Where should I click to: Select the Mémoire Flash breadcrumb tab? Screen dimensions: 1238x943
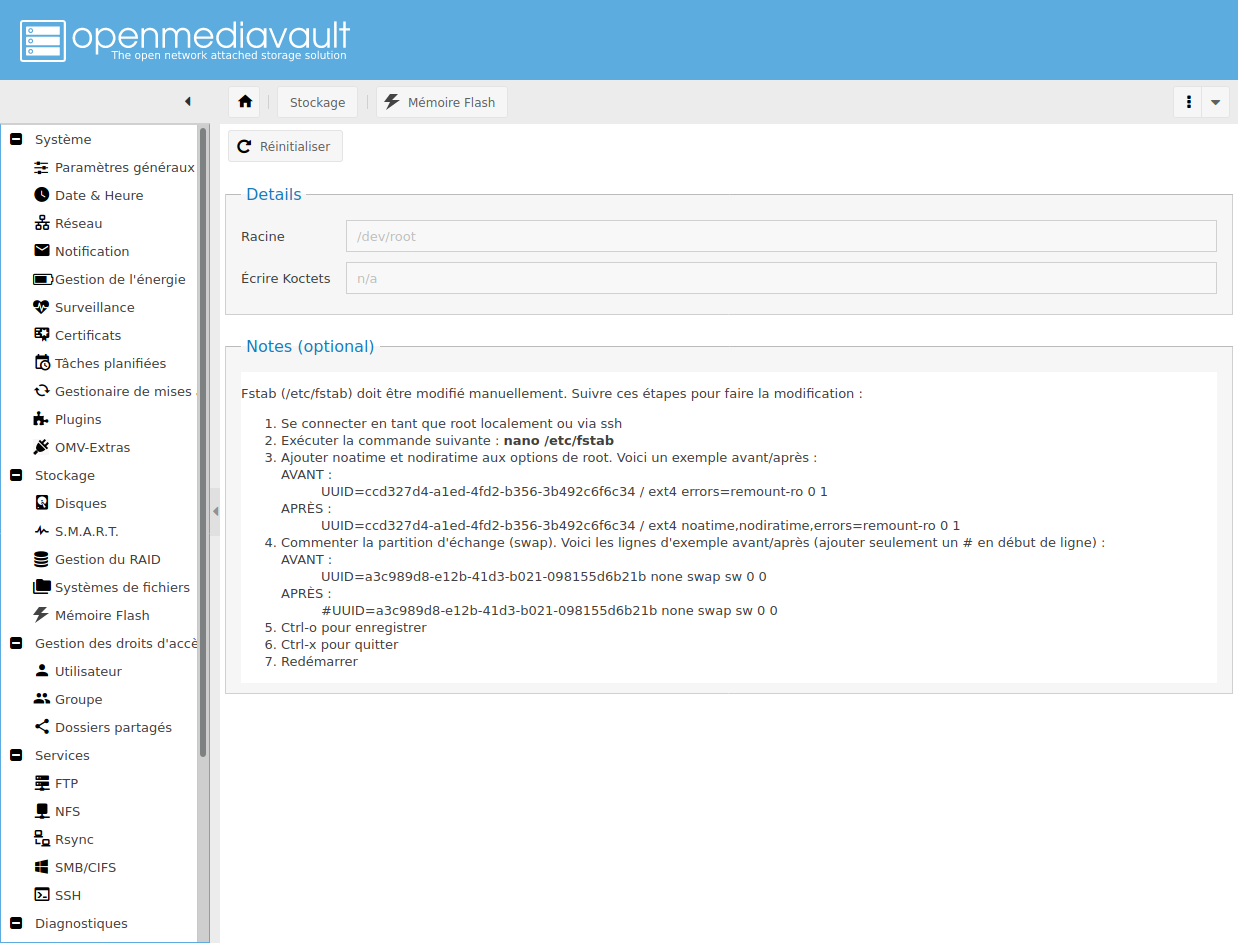(441, 102)
